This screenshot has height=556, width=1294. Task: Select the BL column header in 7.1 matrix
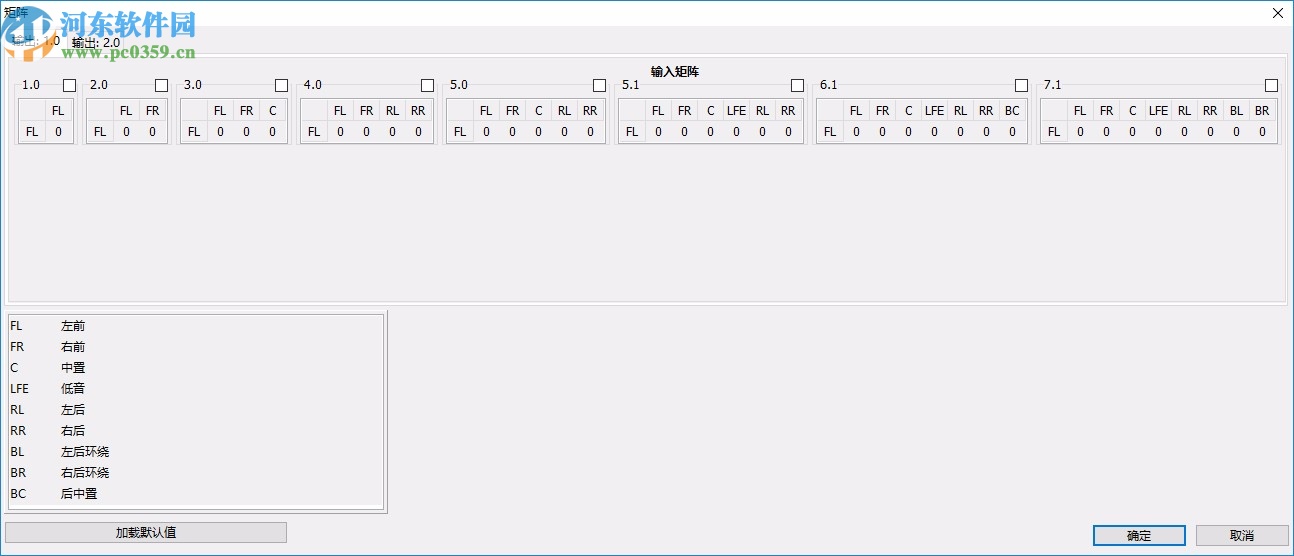(1236, 111)
